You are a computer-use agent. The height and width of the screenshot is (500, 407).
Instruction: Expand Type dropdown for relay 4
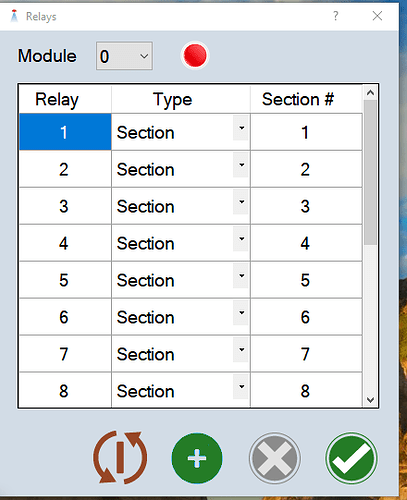[x=242, y=239]
